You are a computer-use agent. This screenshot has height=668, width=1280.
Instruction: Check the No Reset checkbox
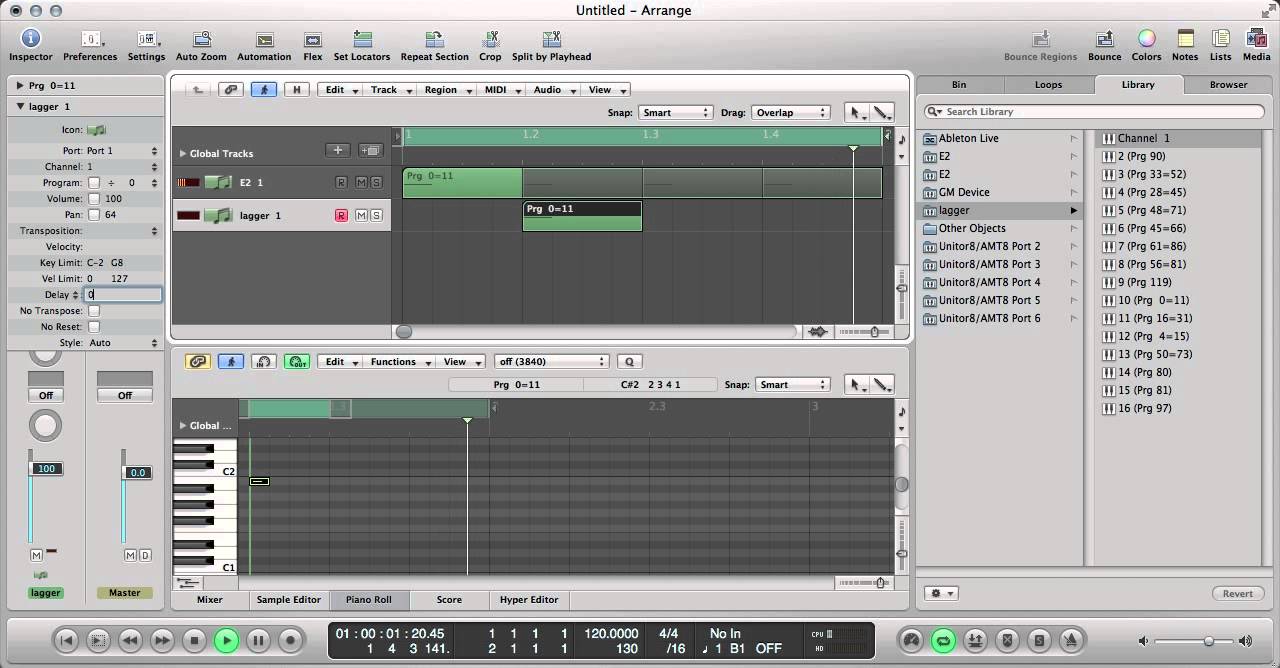click(x=94, y=327)
